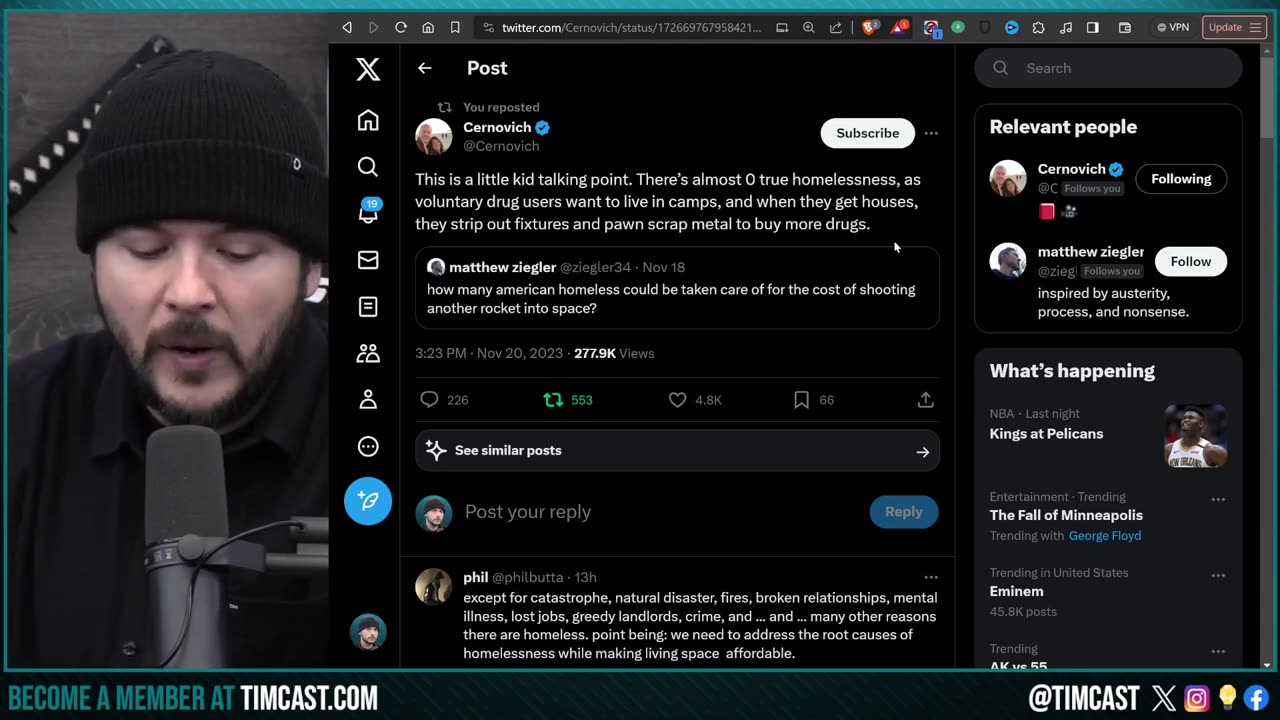This screenshot has height=720, width=1280.
Task: Click the X logo home icon
Action: (368, 69)
